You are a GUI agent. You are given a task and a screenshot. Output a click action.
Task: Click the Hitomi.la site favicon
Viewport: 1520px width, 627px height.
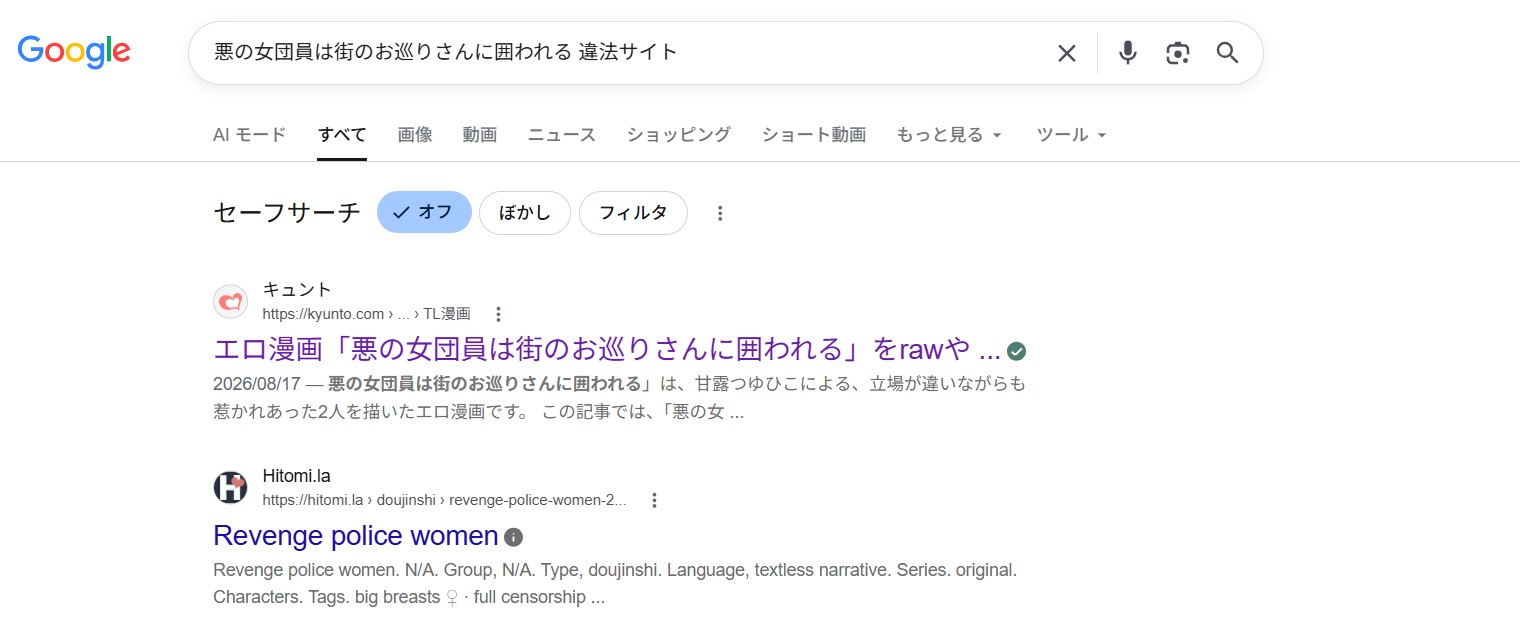pyautogui.click(x=230, y=487)
